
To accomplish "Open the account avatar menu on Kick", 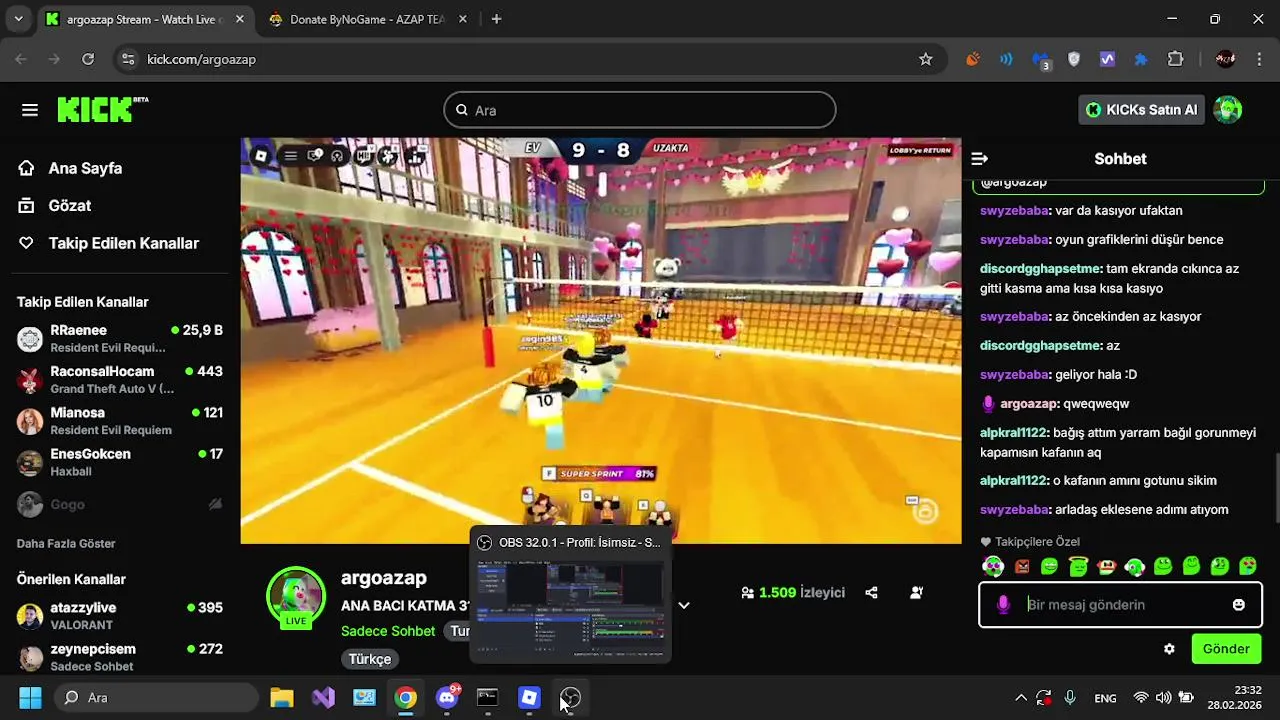I will coord(1228,110).
